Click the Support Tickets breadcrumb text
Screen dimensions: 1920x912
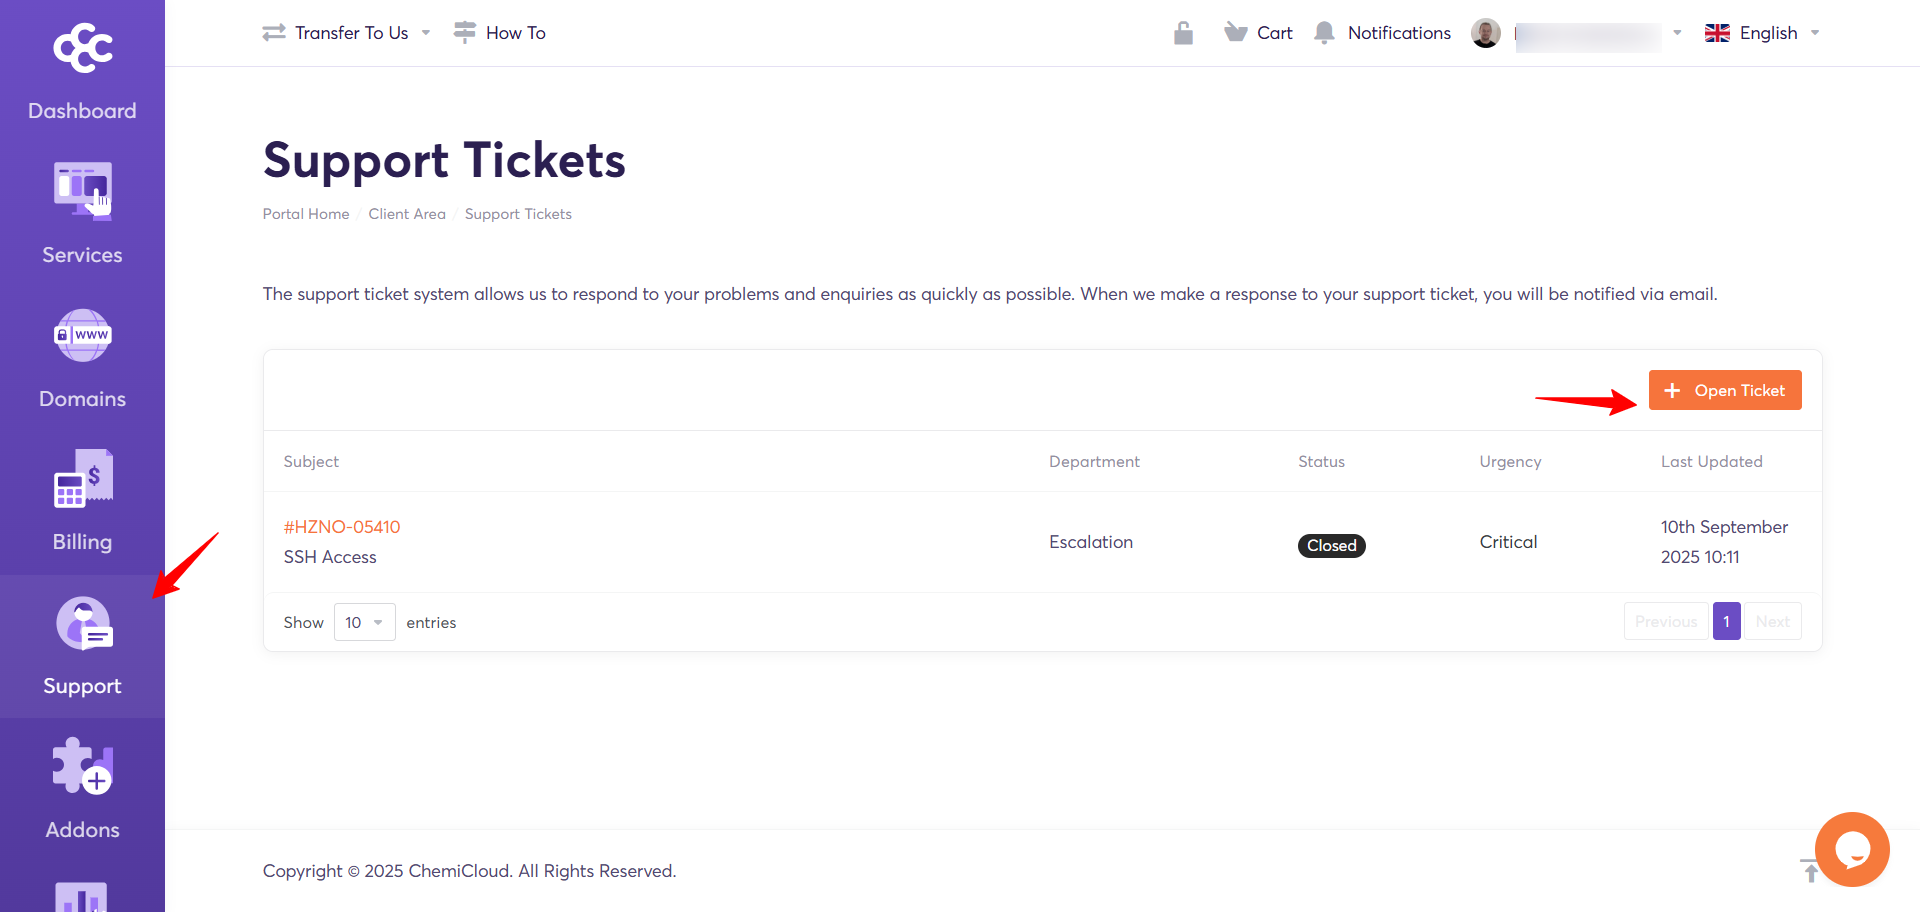point(518,214)
